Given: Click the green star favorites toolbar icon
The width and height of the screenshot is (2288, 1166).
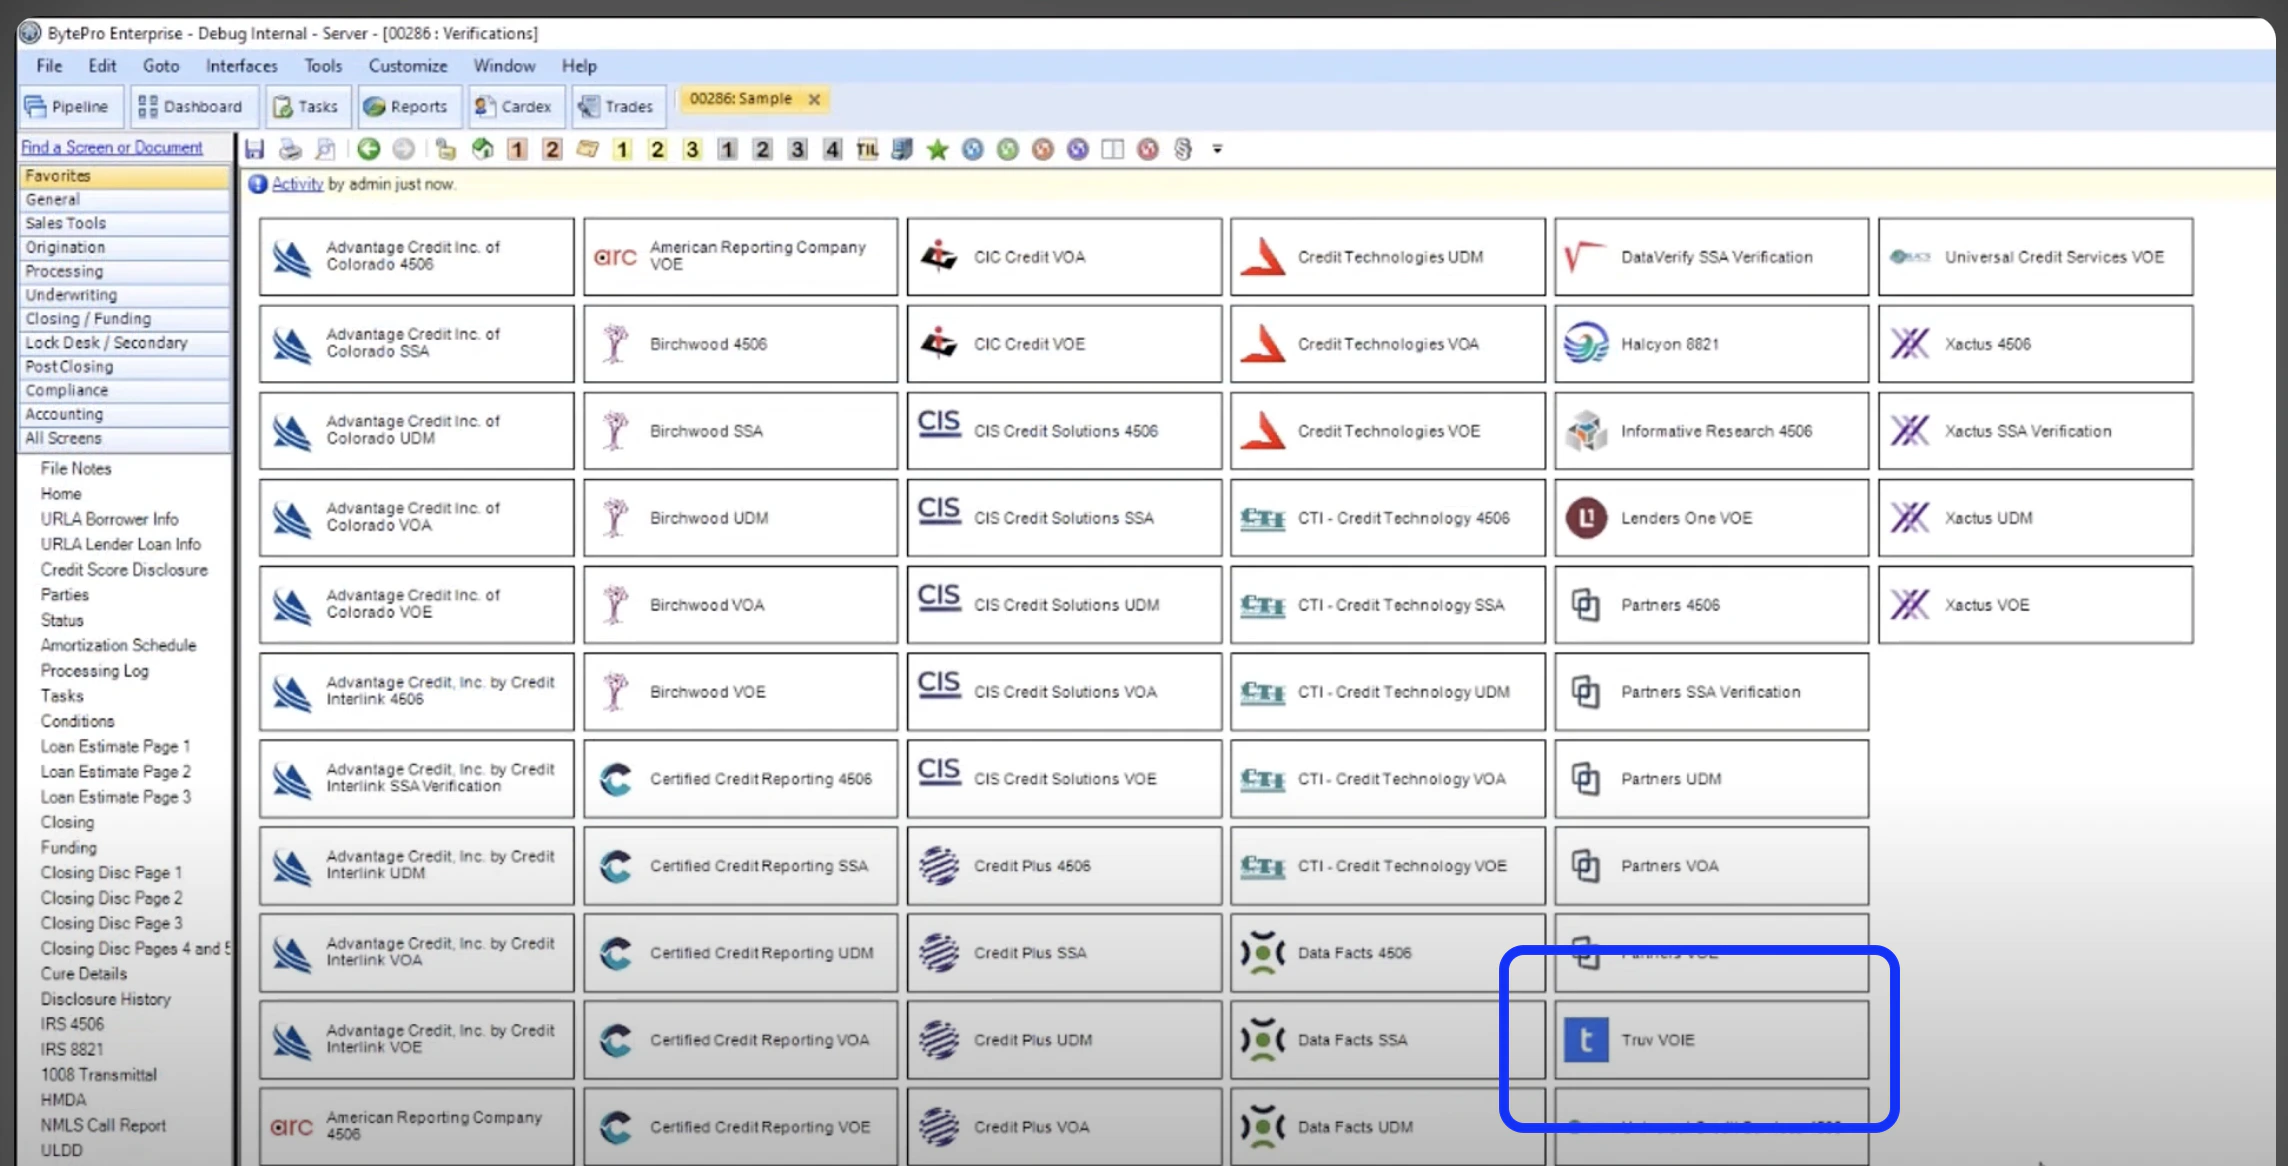Looking at the screenshot, I should [937, 149].
